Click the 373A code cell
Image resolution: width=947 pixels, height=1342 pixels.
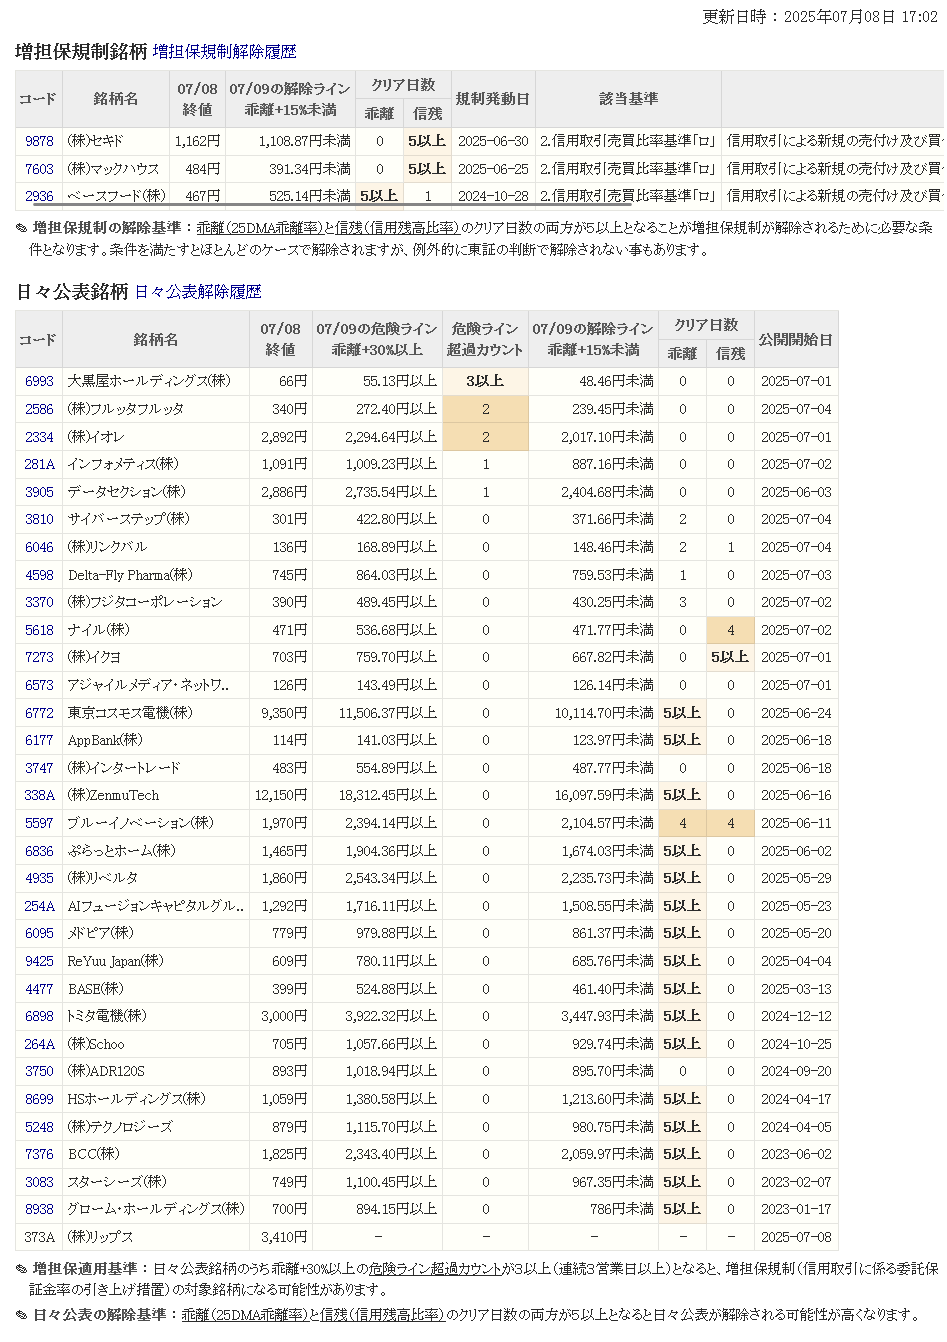[x=39, y=1237]
